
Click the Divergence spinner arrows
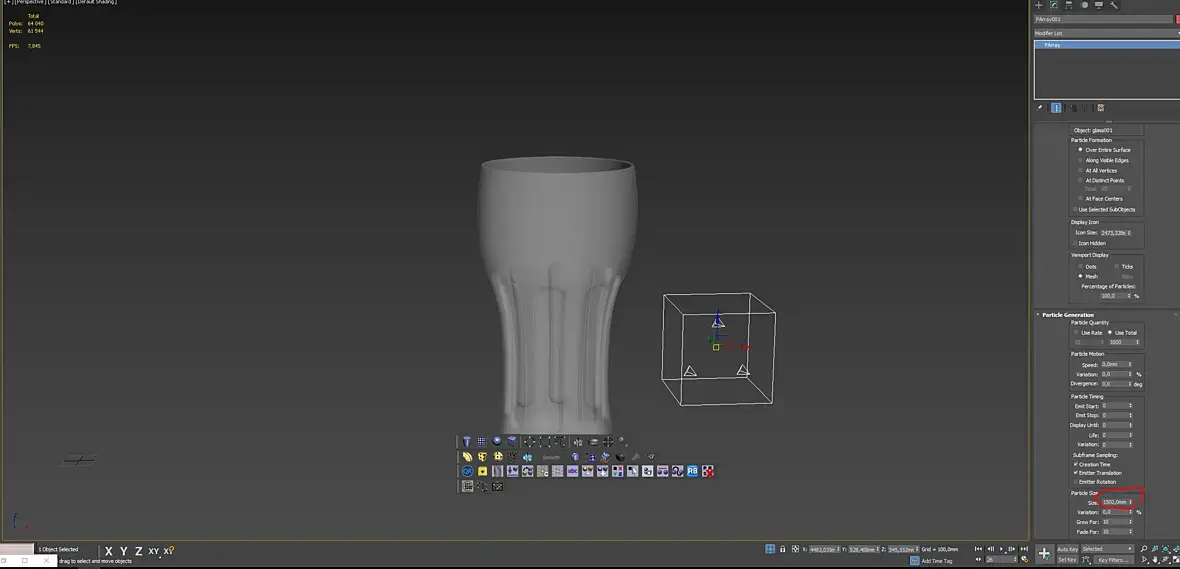[1130, 384]
